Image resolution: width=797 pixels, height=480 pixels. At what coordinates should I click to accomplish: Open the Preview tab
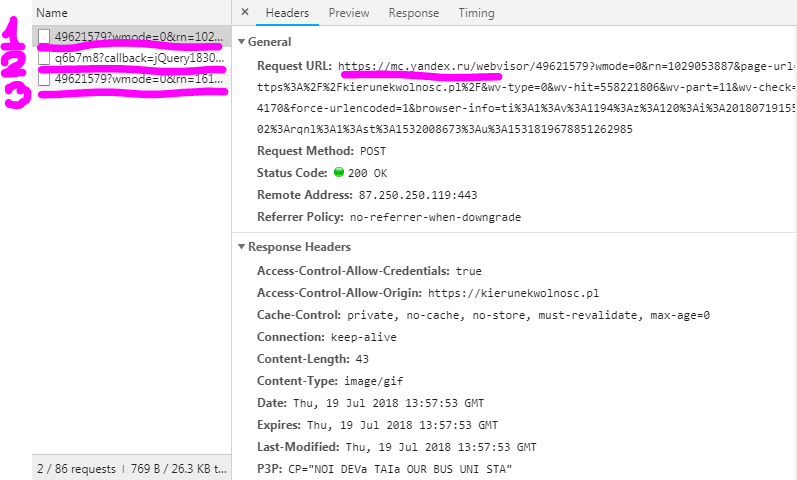tap(348, 13)
